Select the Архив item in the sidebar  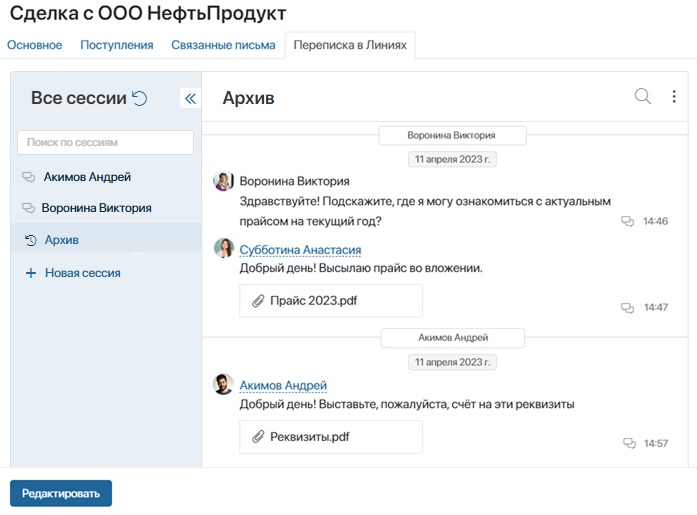click(x=106, y=240)
